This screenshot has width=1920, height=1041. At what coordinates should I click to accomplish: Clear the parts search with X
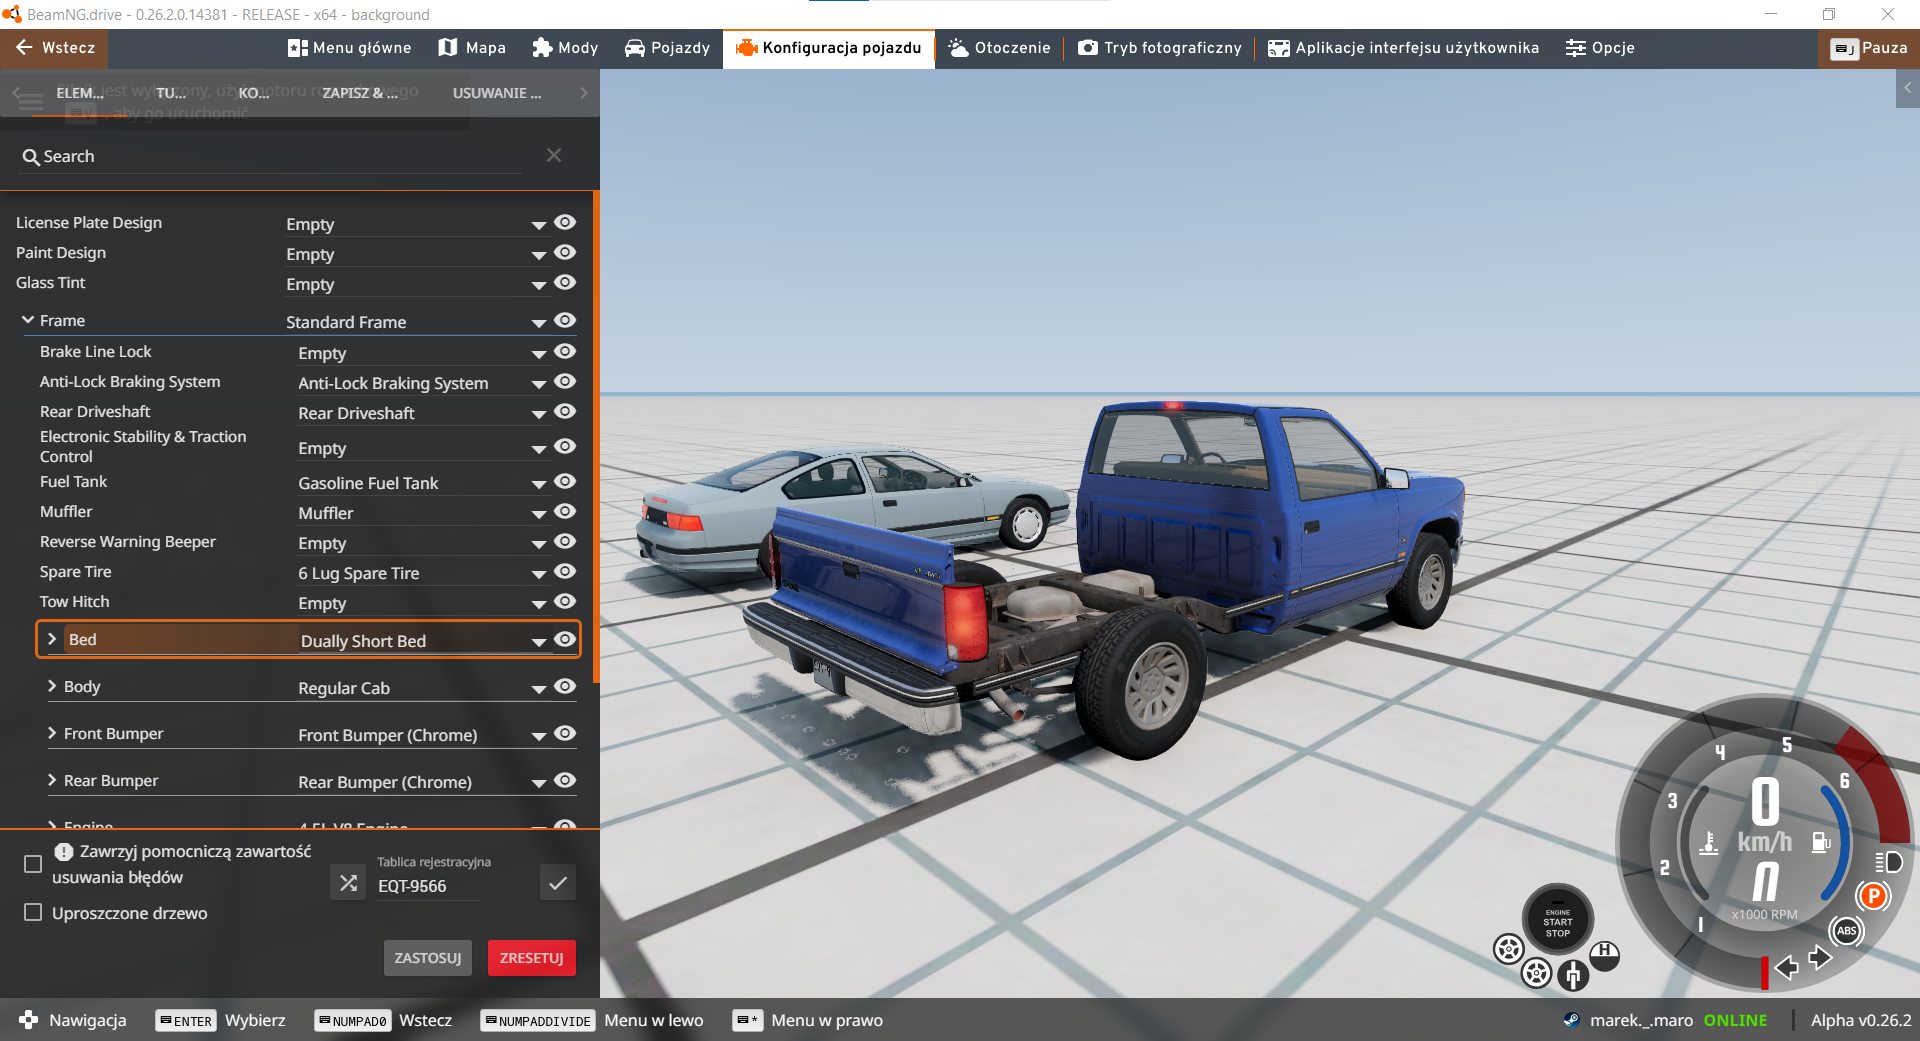(554, 155)
